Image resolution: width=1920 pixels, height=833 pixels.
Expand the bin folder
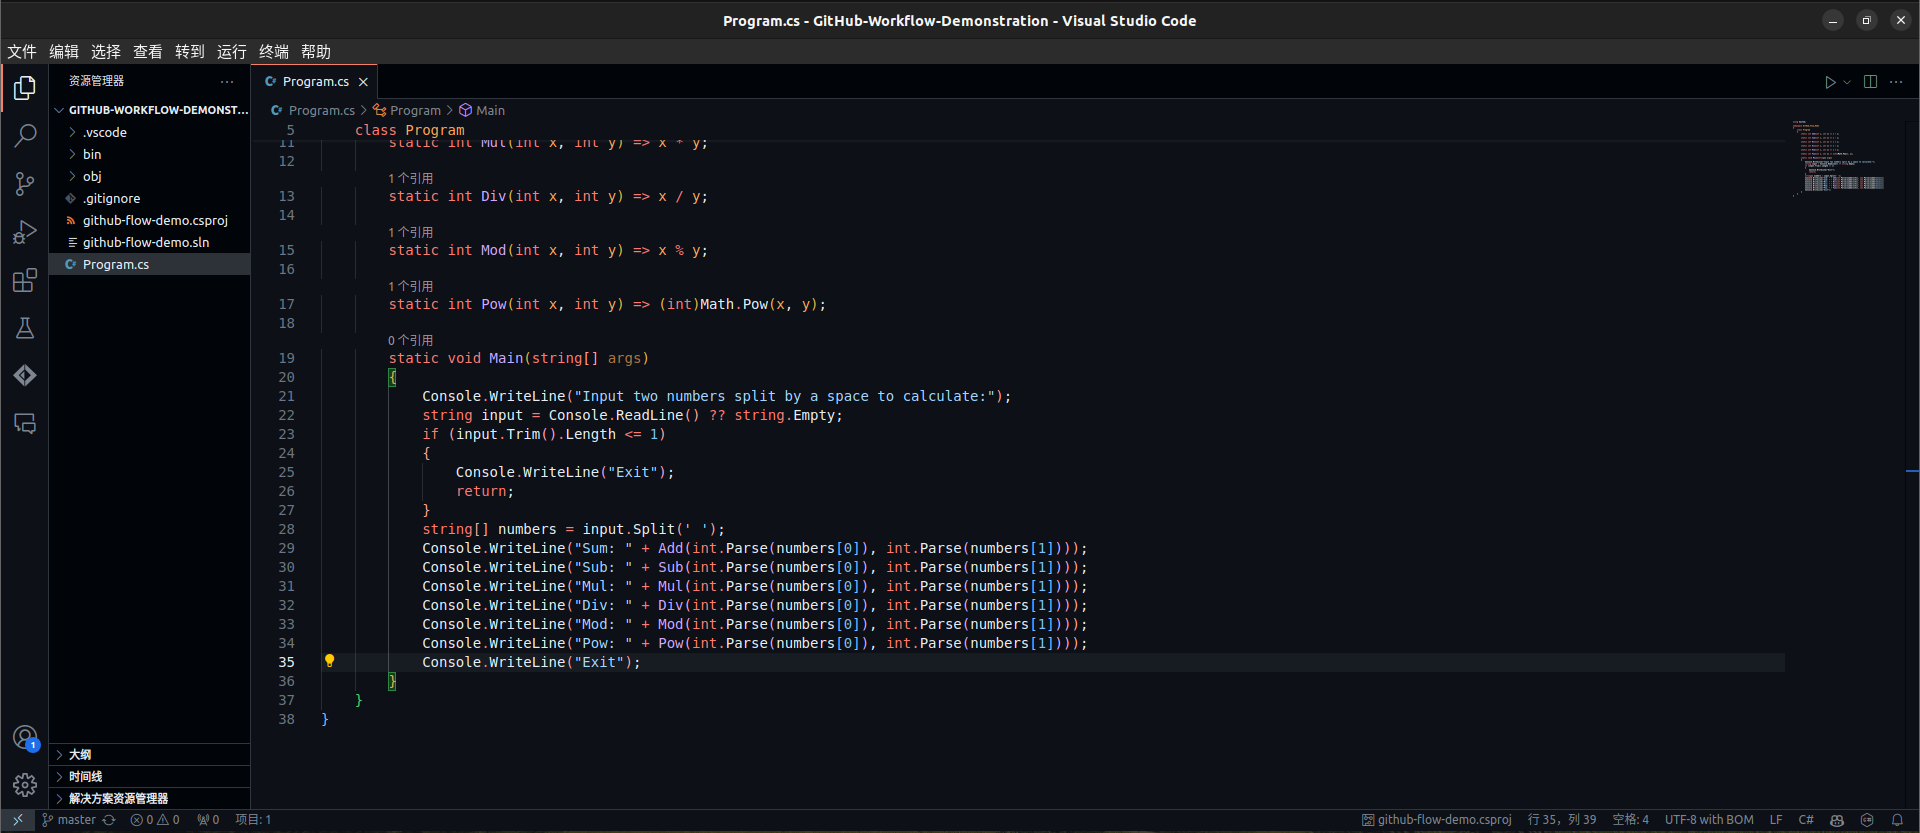(91, 154)
